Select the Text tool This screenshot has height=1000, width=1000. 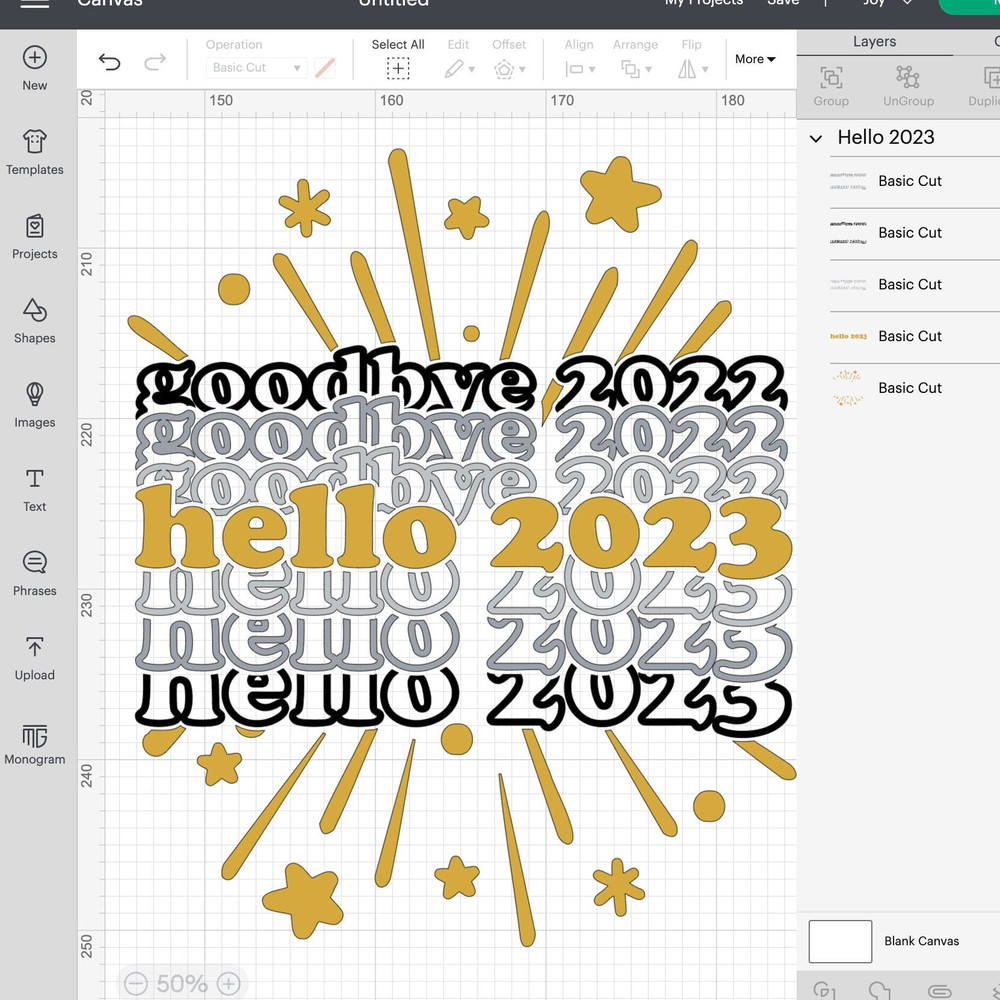tap(34, 479)
